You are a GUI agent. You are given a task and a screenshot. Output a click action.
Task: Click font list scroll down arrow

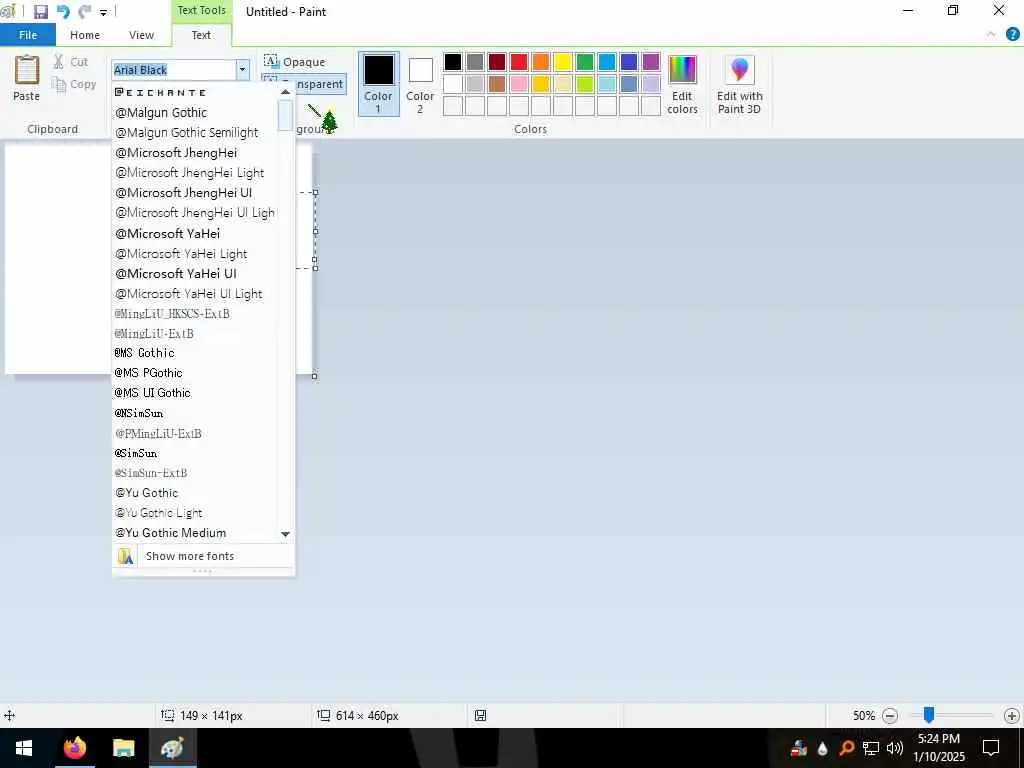(285, 534)
